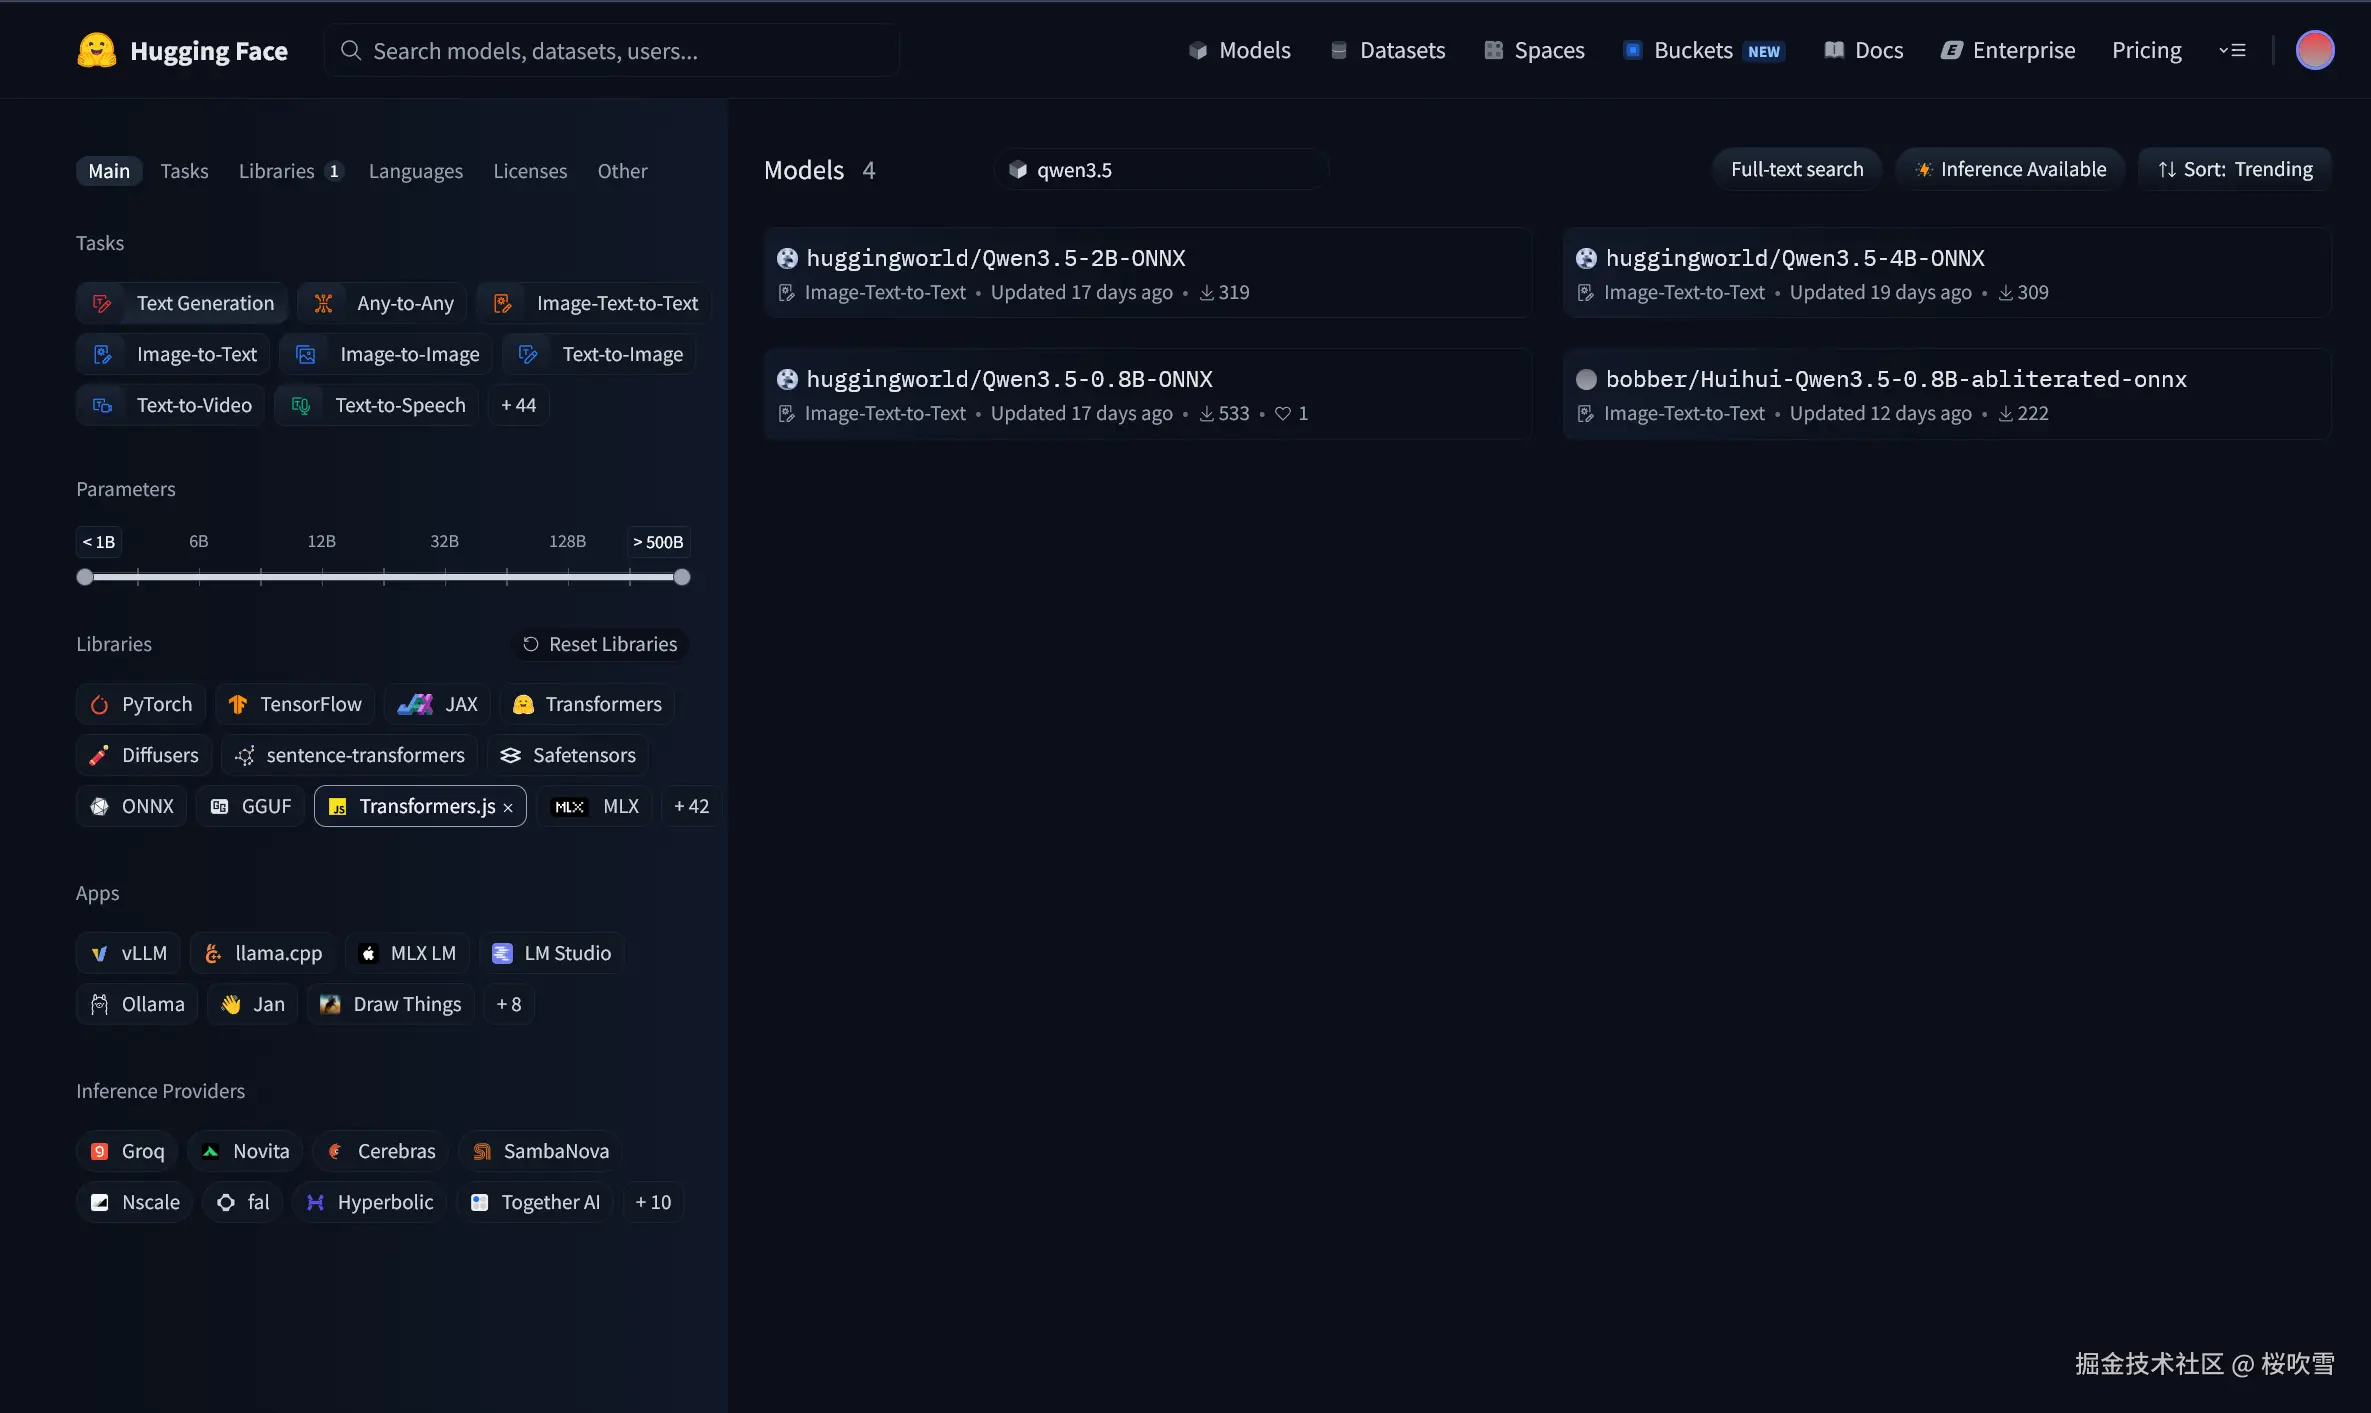
Task: Click the Hugging Face logo icon
Action: [97, 50]
